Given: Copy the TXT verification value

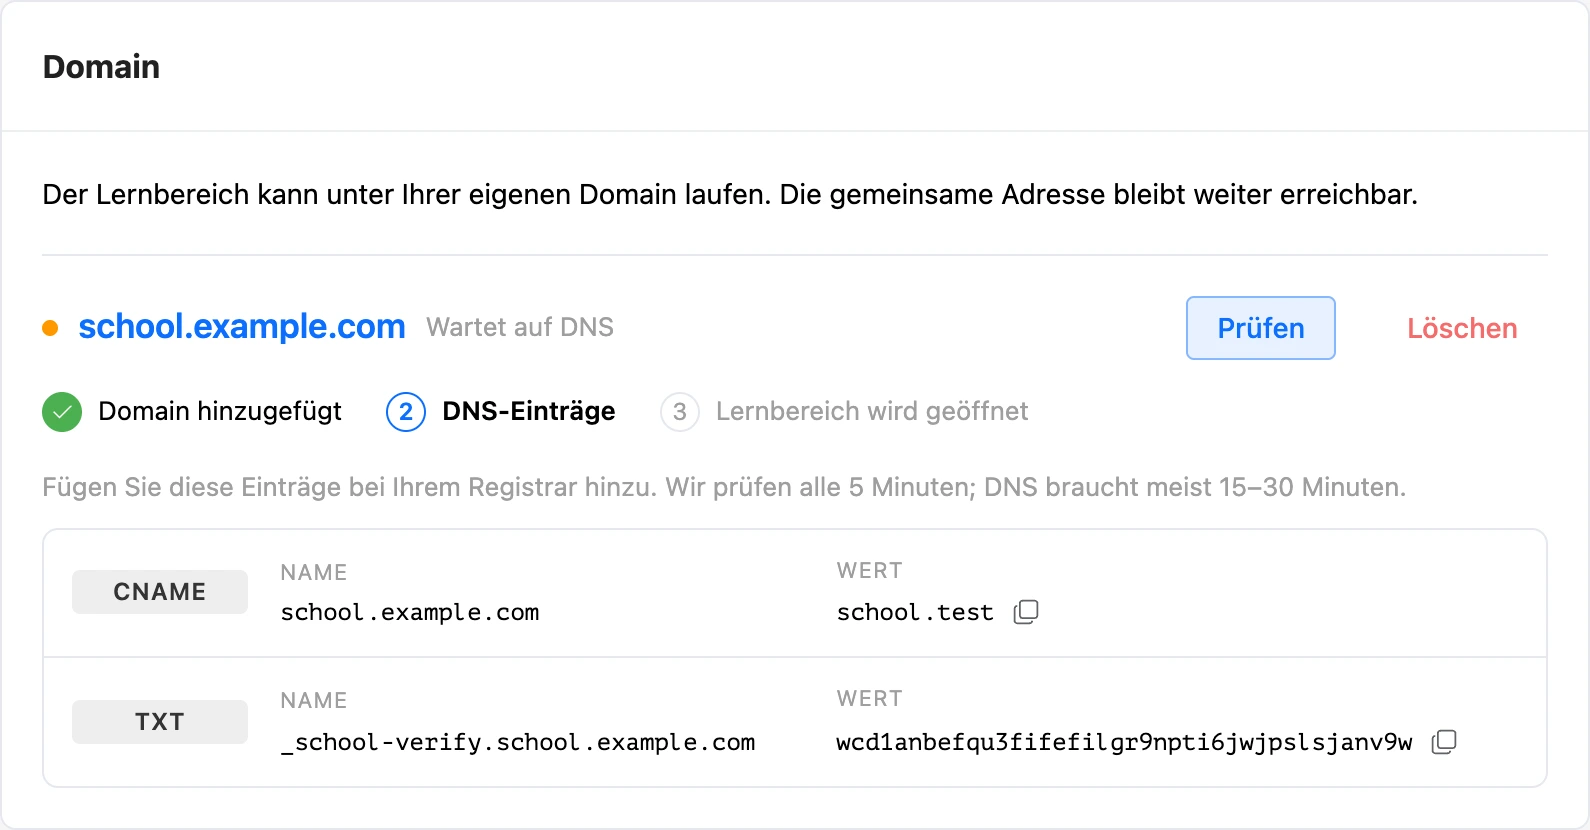Looking at the screenshot, I should click(x=1444, y=742).
